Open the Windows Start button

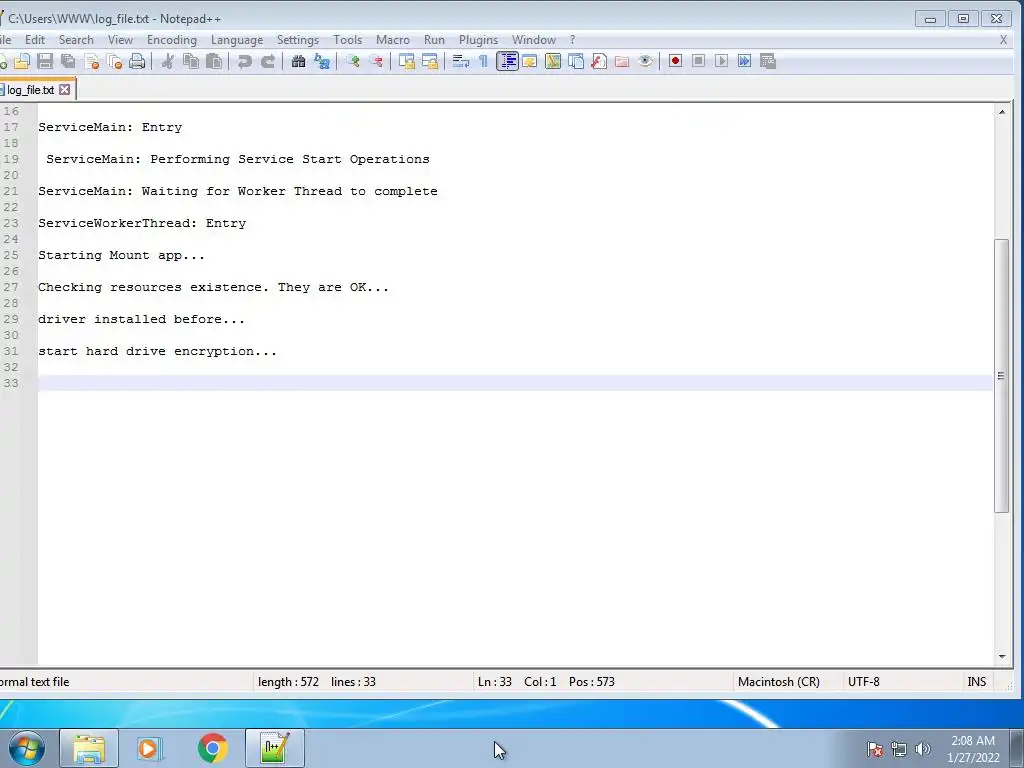(x=26, y=748)
